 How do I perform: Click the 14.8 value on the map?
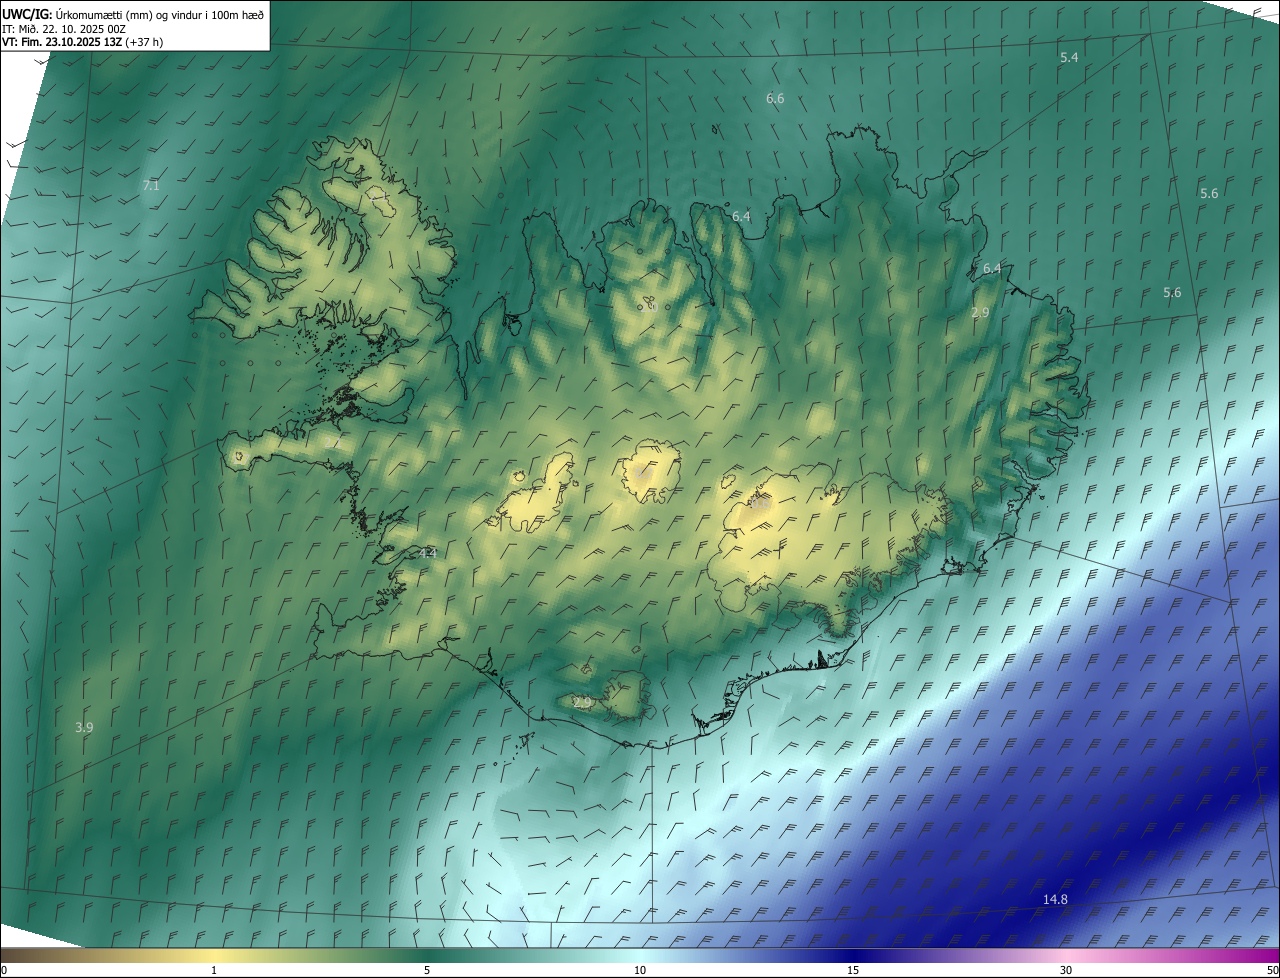[1055, 899]
